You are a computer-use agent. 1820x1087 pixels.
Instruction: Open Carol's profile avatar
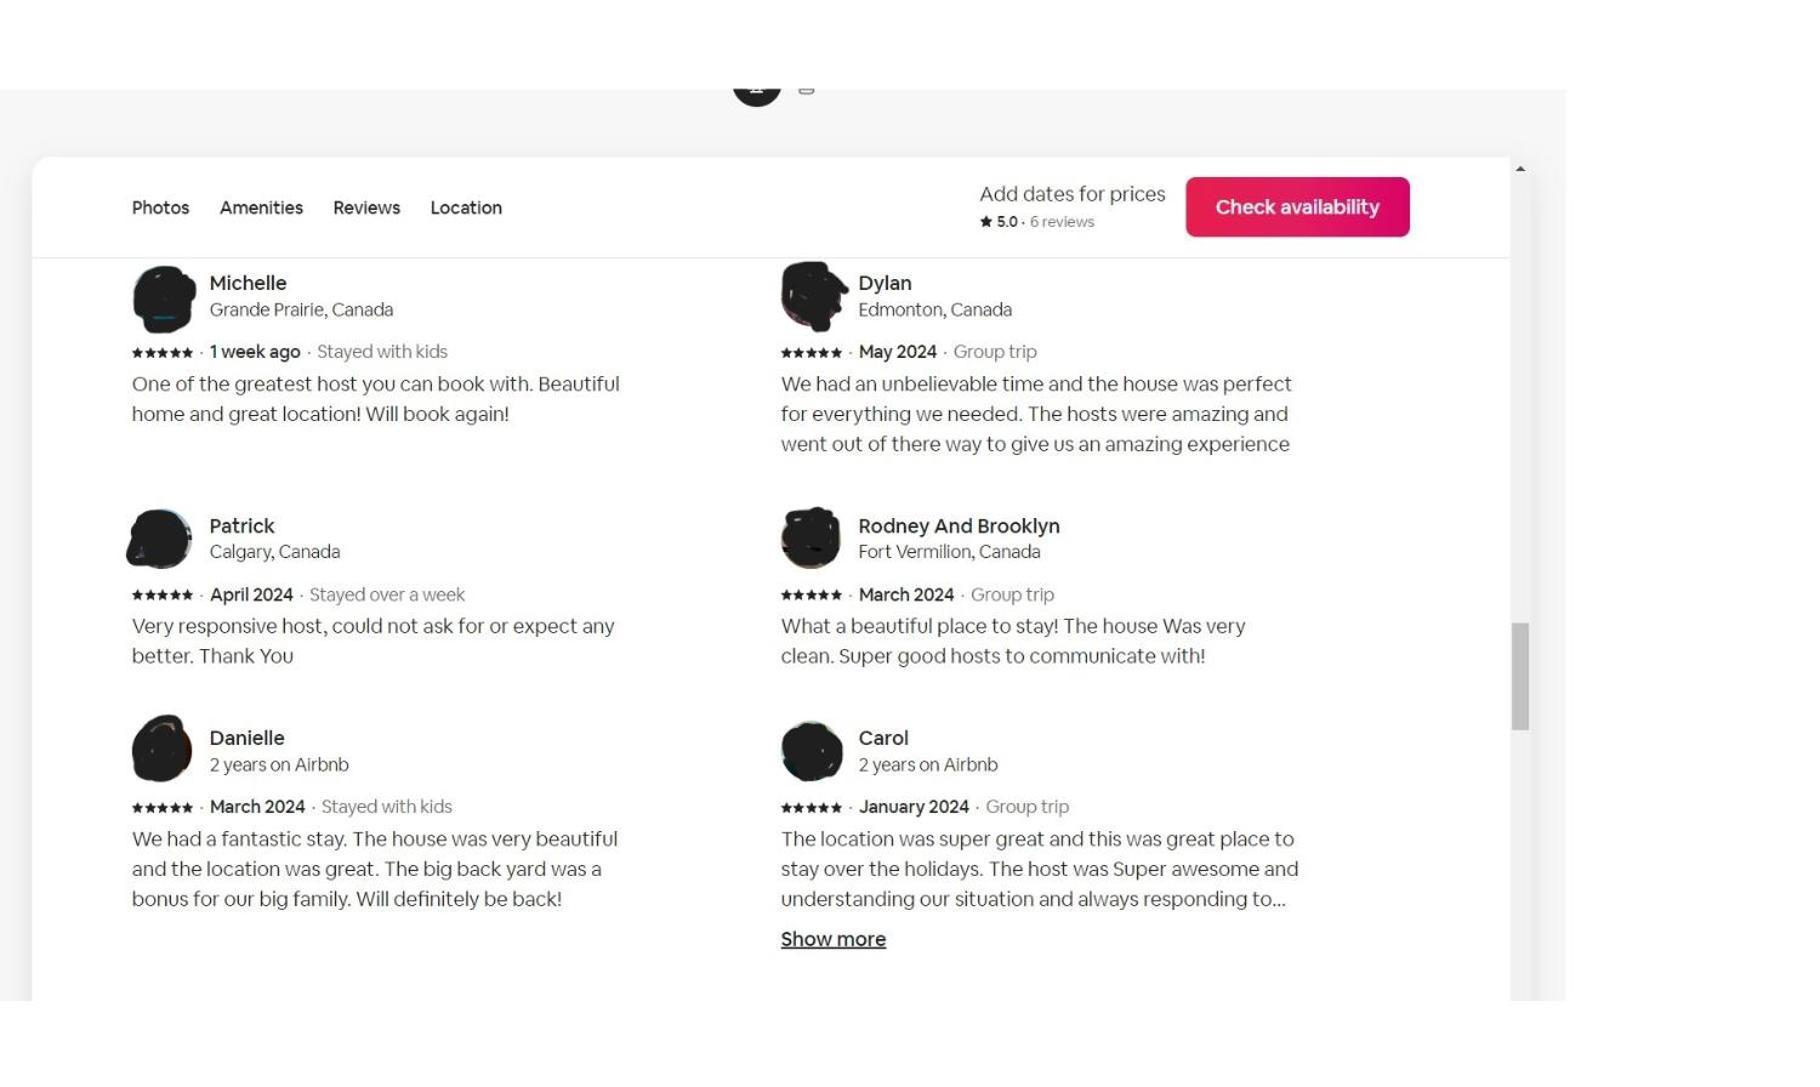(812, 751)
